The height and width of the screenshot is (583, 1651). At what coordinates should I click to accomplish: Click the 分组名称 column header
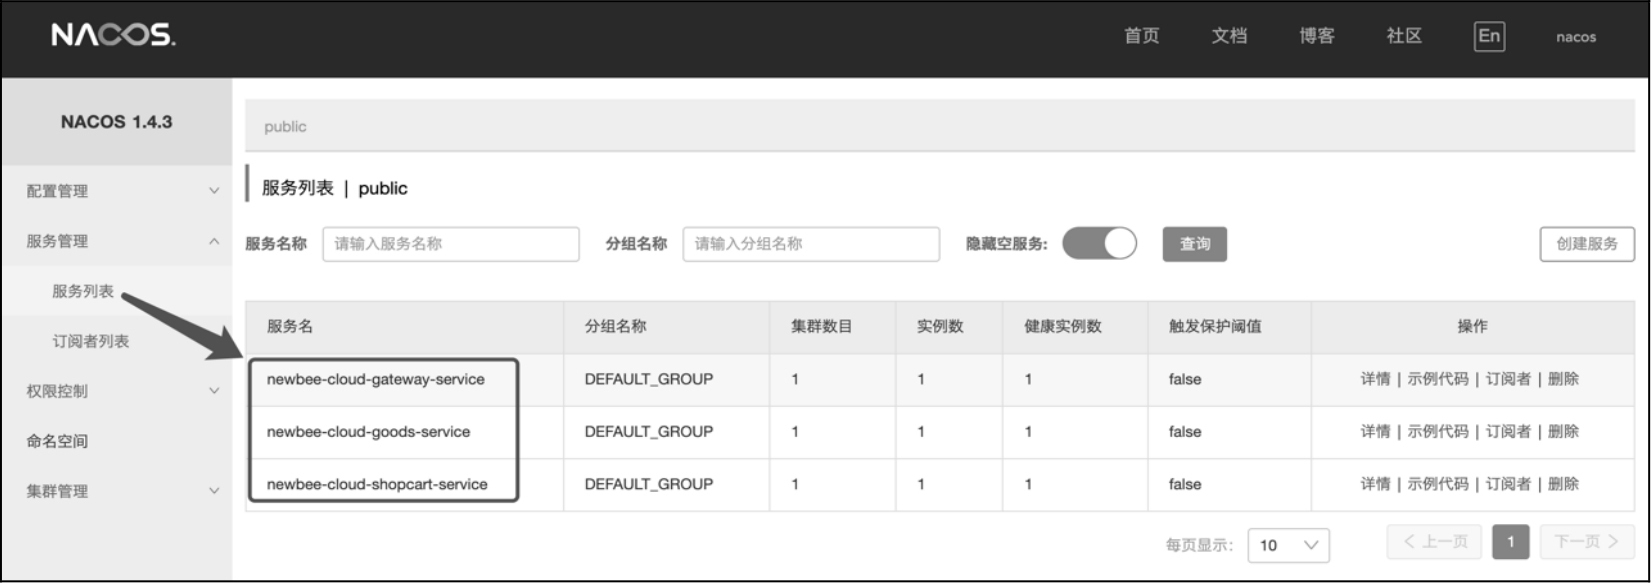click(x=616, y=326)
